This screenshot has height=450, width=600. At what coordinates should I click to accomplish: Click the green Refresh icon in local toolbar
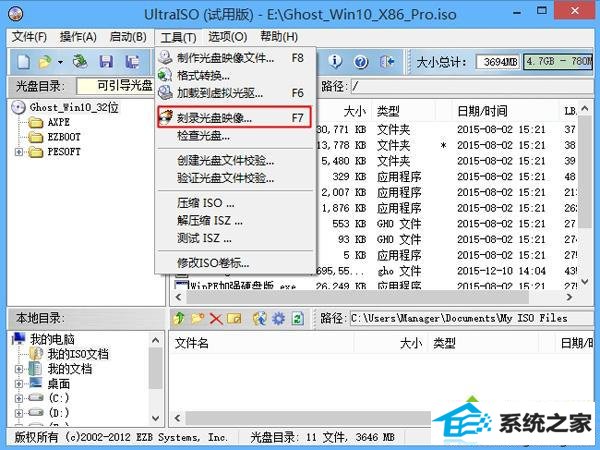(297, 318)
